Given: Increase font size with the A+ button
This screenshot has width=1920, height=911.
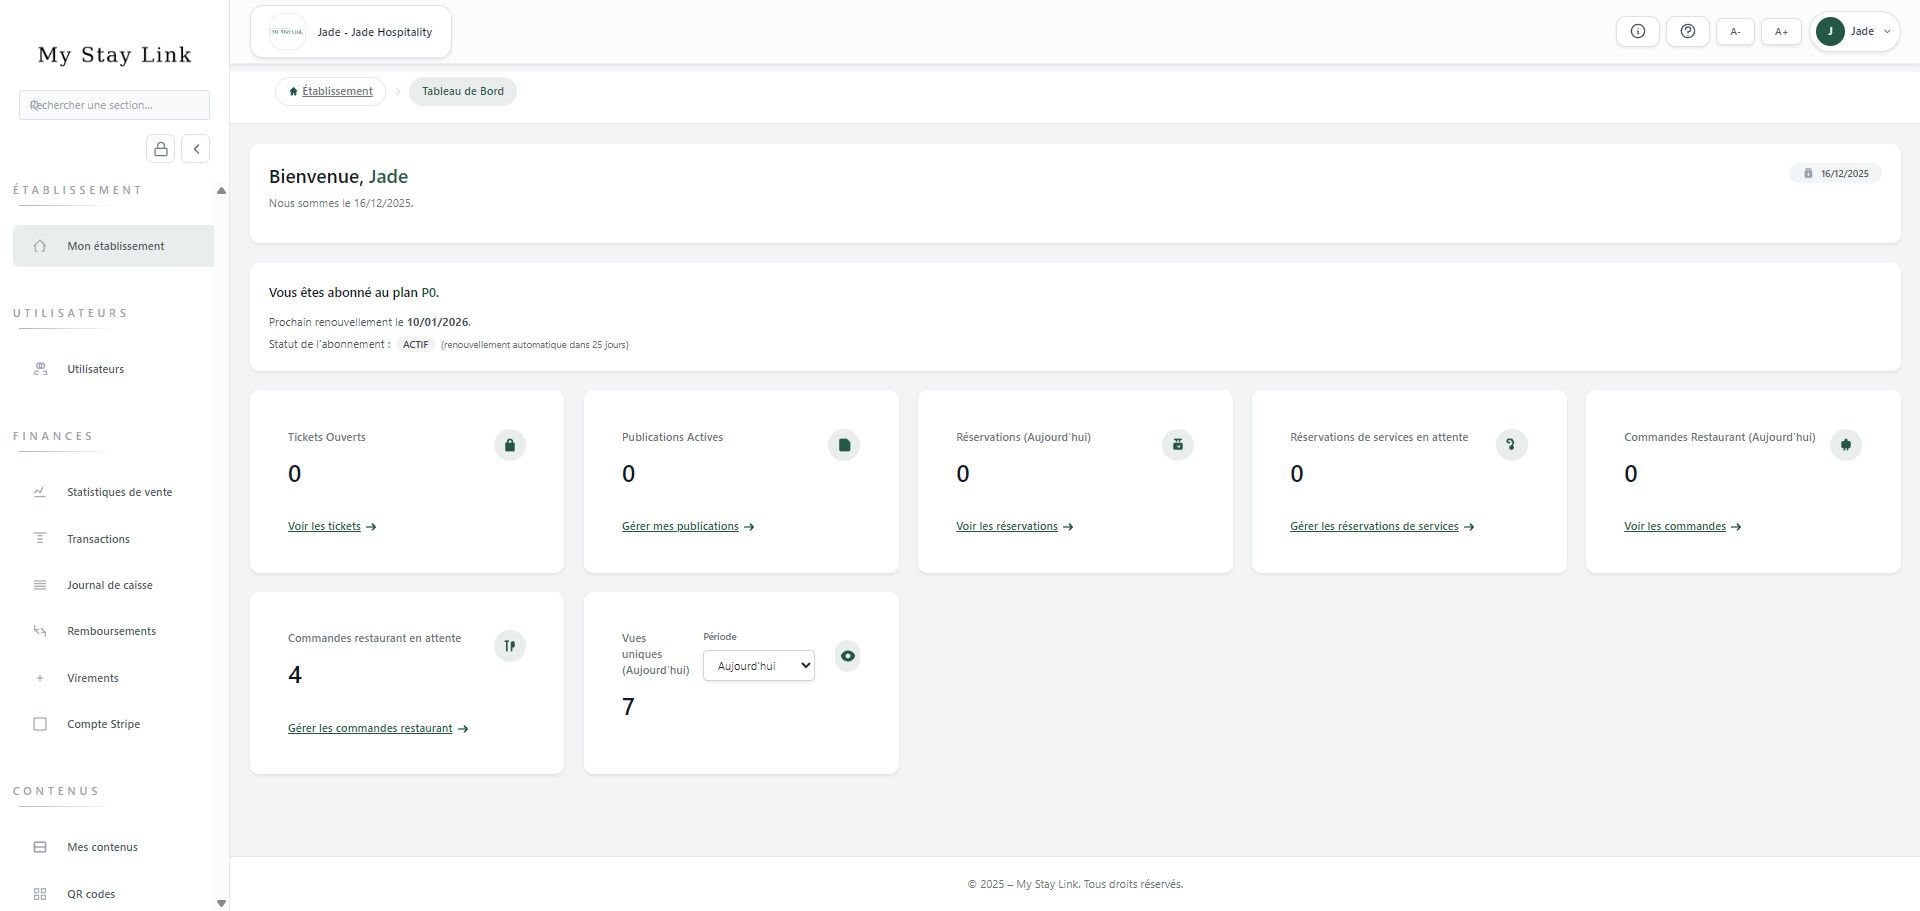Looking at the screenshot, I should click(1781, 32).
